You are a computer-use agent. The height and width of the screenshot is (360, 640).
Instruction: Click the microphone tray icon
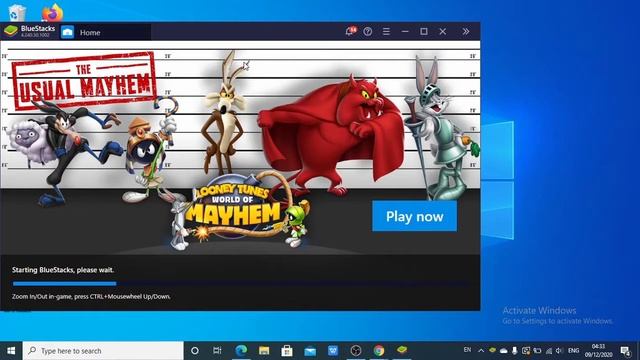pos(515,351)
